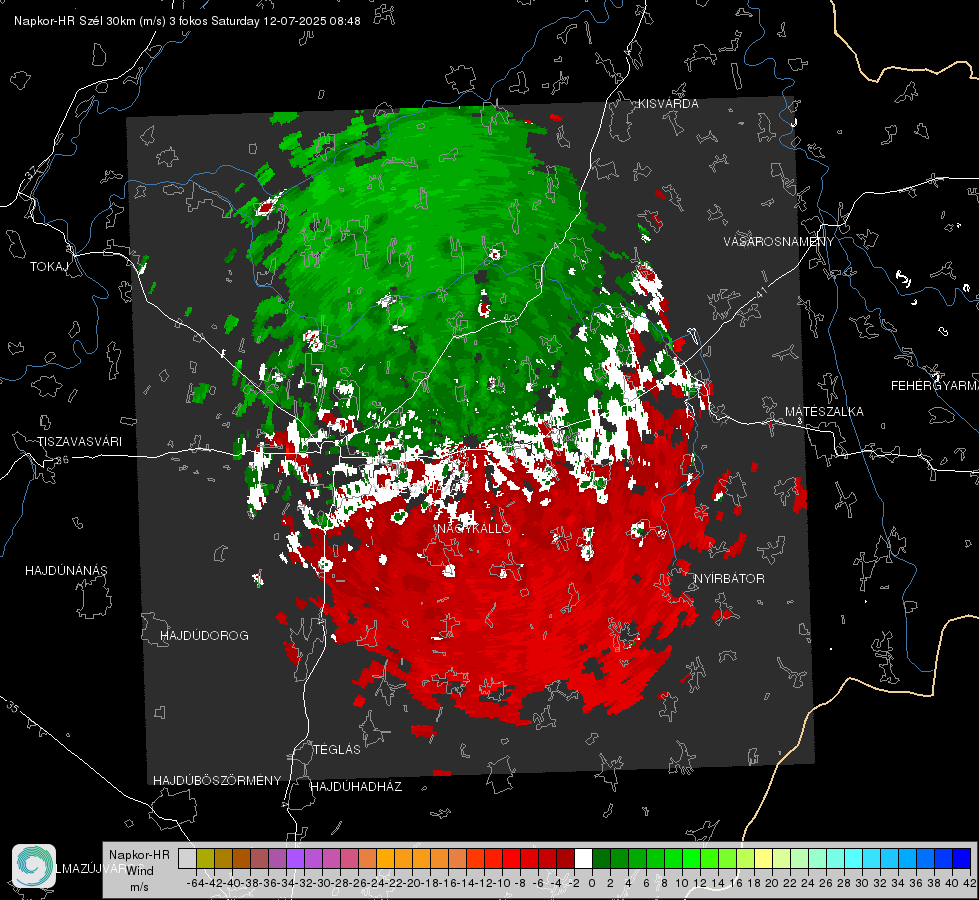The image size is (979, 900).
Task: Click the m/s unit label in legend
Action: pyautogui.click(x=139, y=888)
